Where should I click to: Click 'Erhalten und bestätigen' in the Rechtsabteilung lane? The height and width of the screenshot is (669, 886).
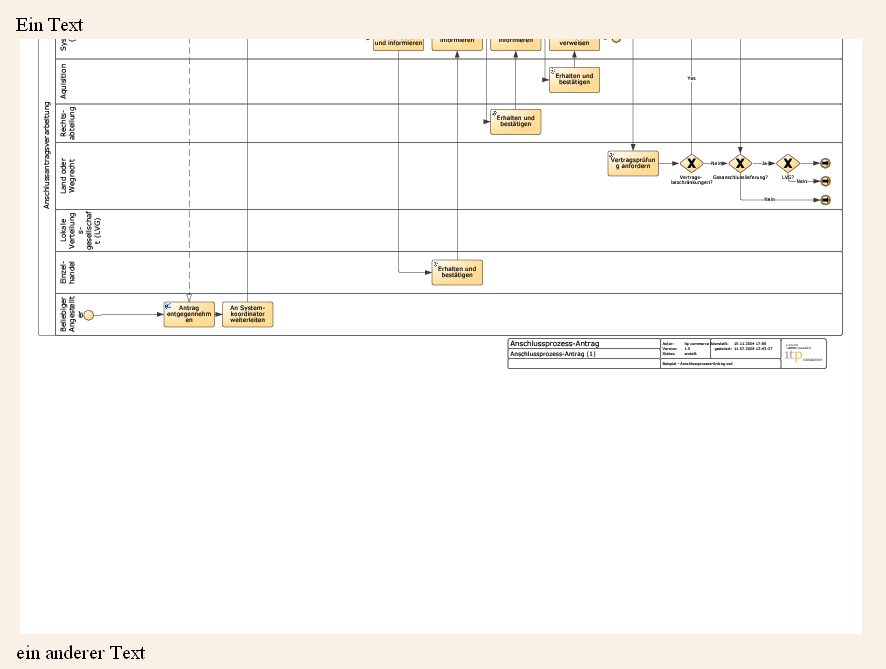pyautogui.click(x=515, y=121)
